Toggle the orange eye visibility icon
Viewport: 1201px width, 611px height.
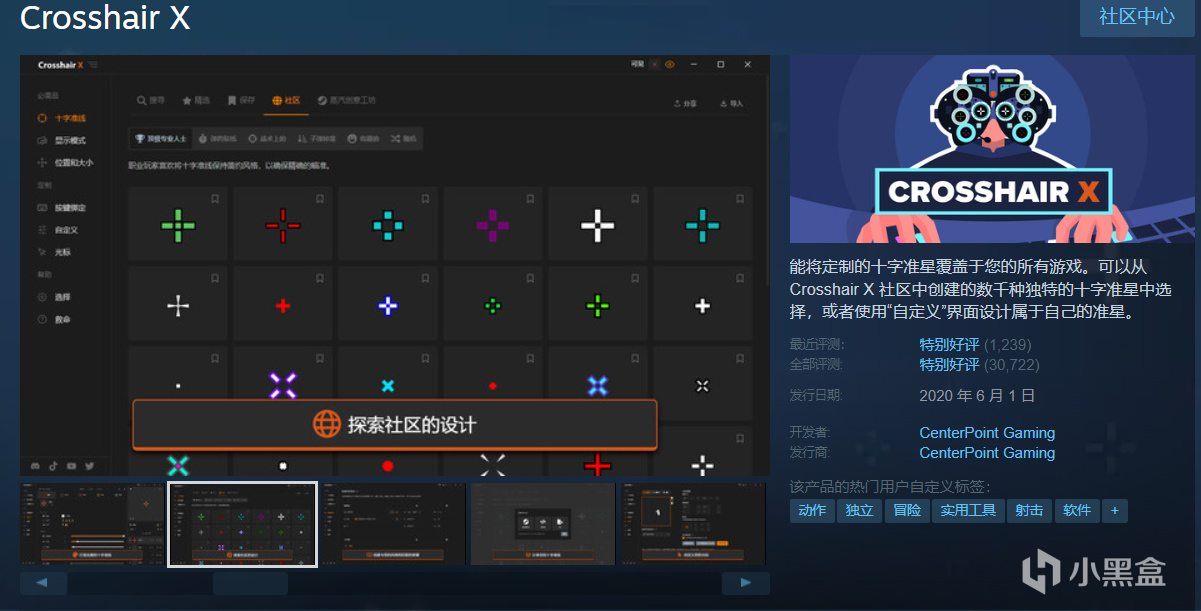click(x=670, y=65)
